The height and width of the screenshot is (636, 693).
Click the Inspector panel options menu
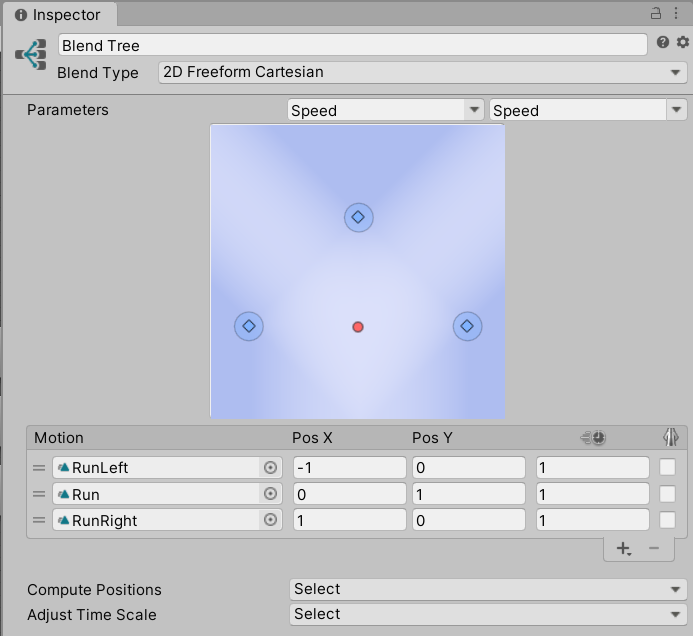(x=678, y=14)
